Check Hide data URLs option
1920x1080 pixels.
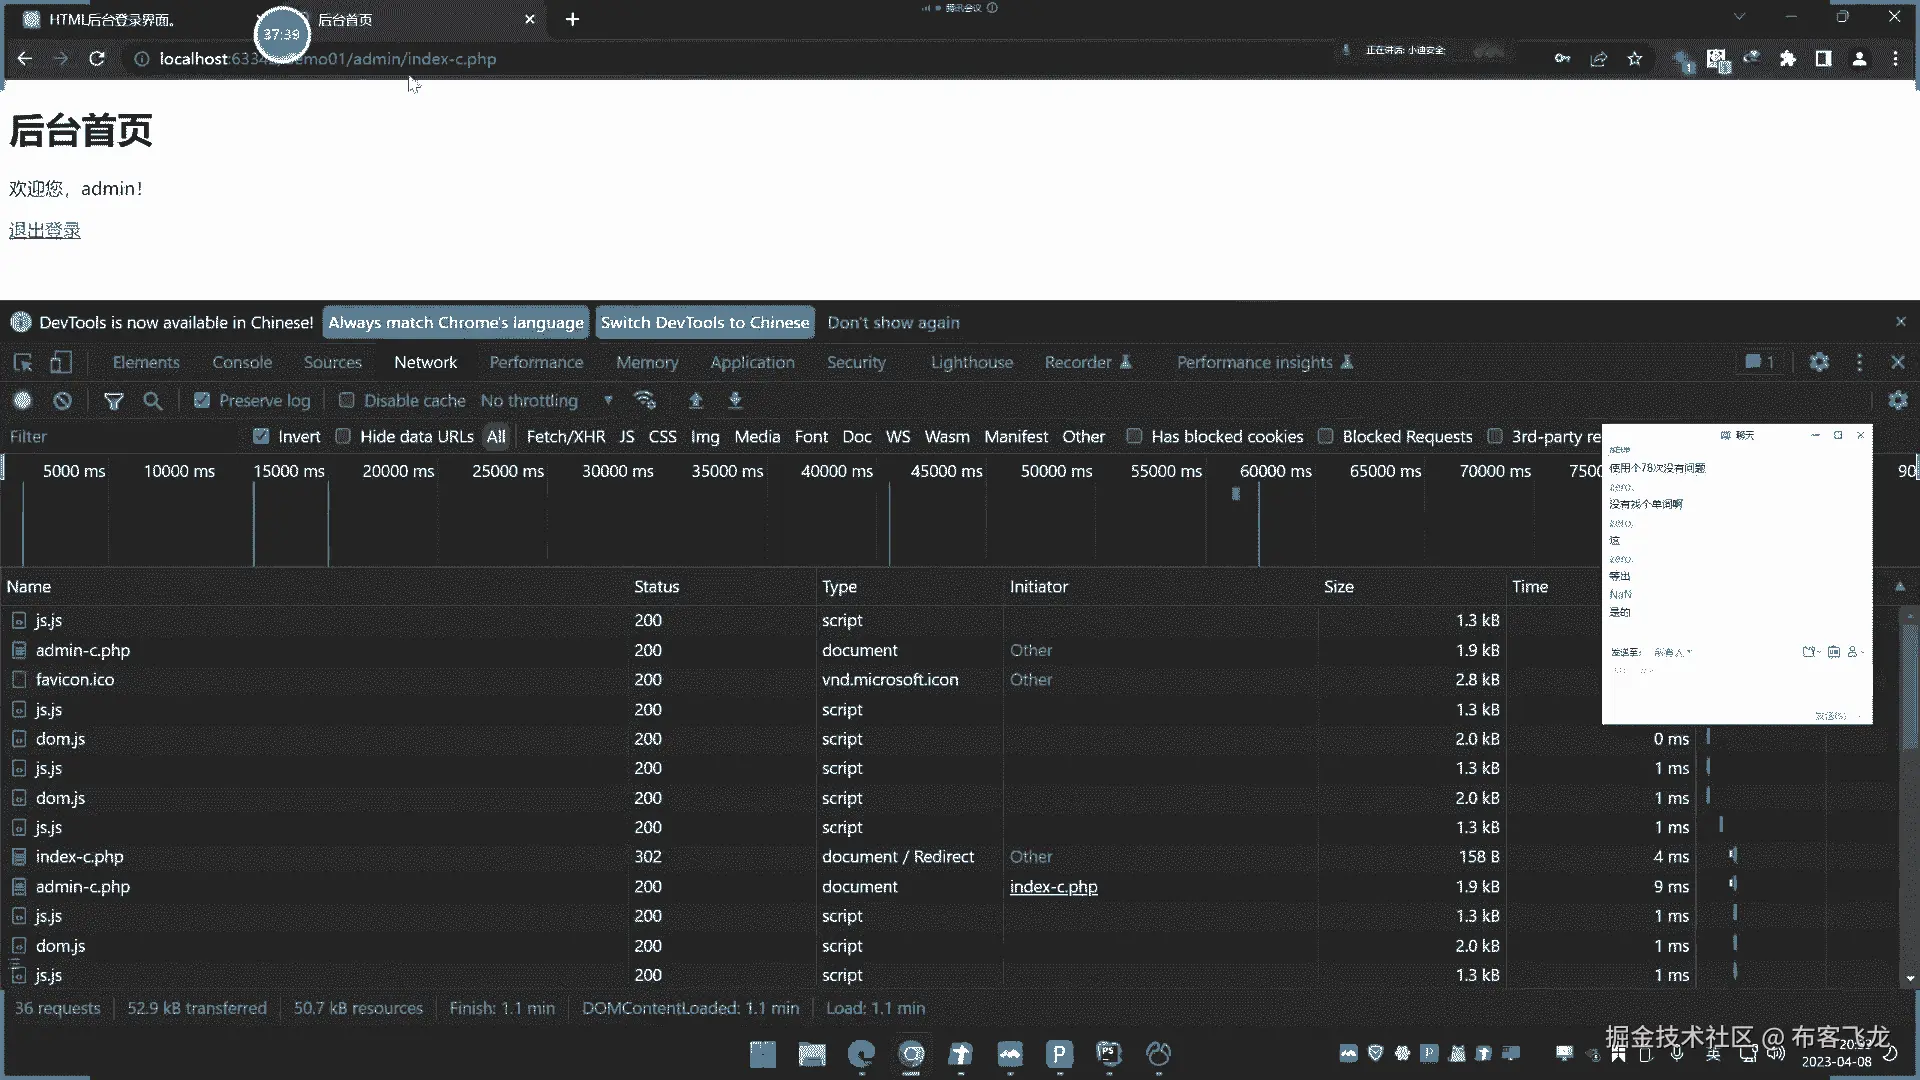tap(343, 437)
